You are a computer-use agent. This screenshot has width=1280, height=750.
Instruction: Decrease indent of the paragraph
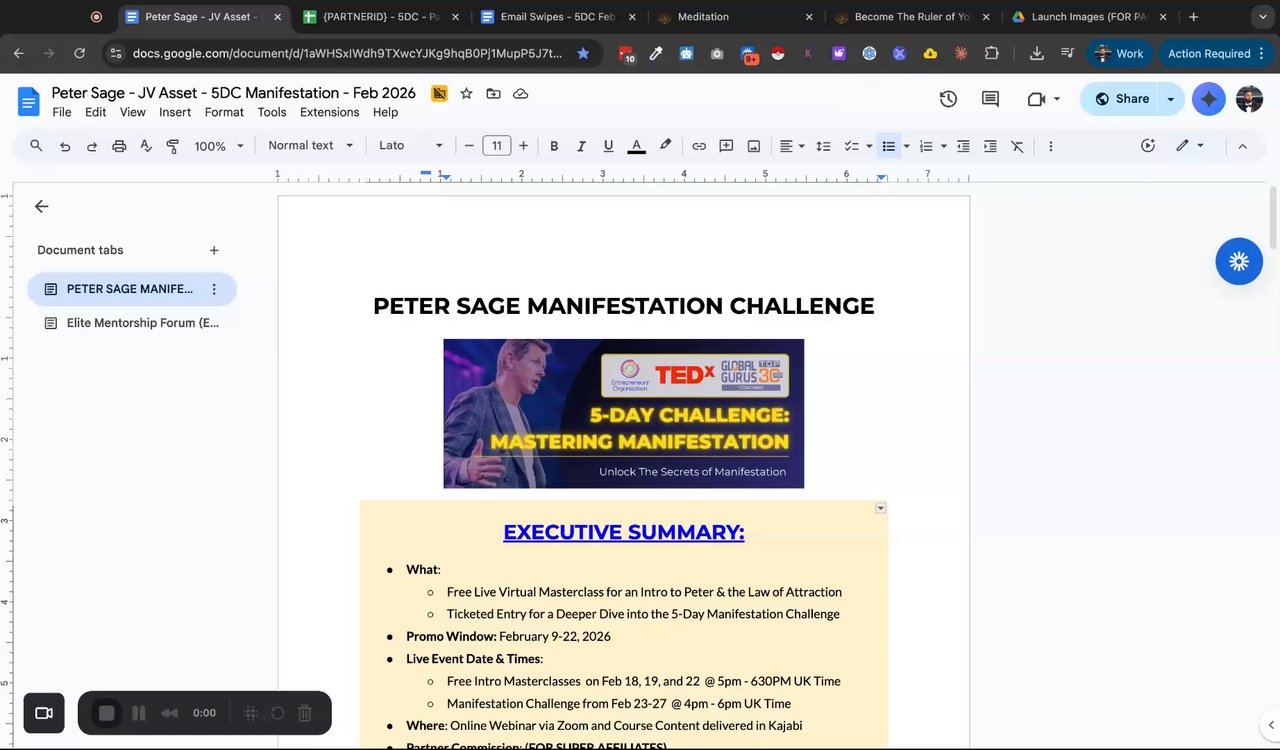(x=963, y=146)
